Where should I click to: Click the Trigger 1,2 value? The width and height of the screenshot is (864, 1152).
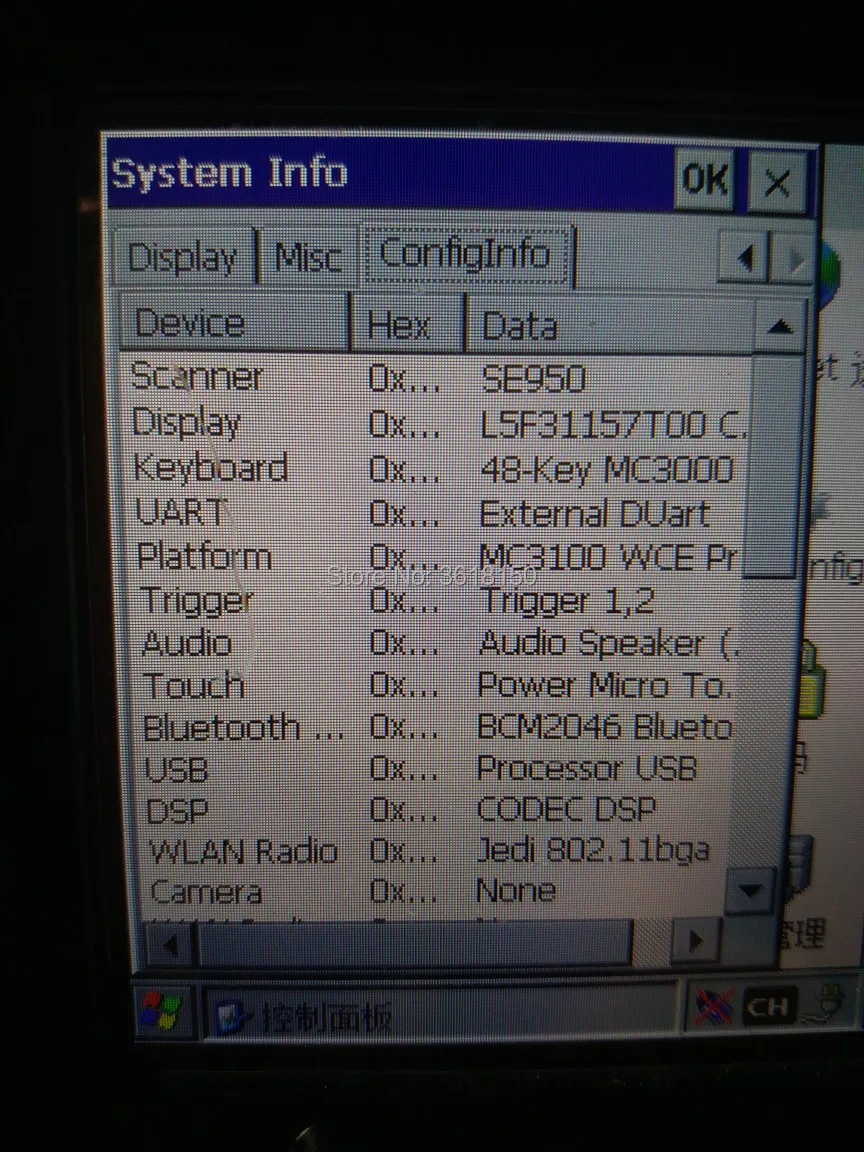(x=566, y=601)
